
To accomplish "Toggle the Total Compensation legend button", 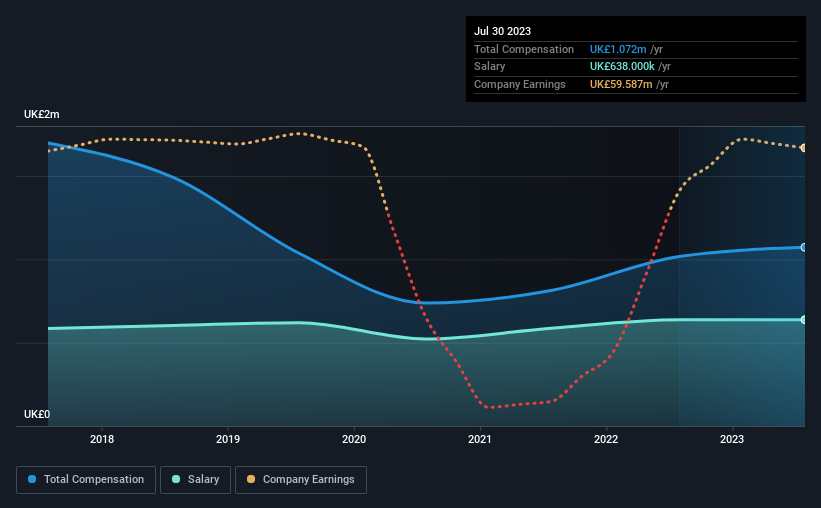I will 86,480.
